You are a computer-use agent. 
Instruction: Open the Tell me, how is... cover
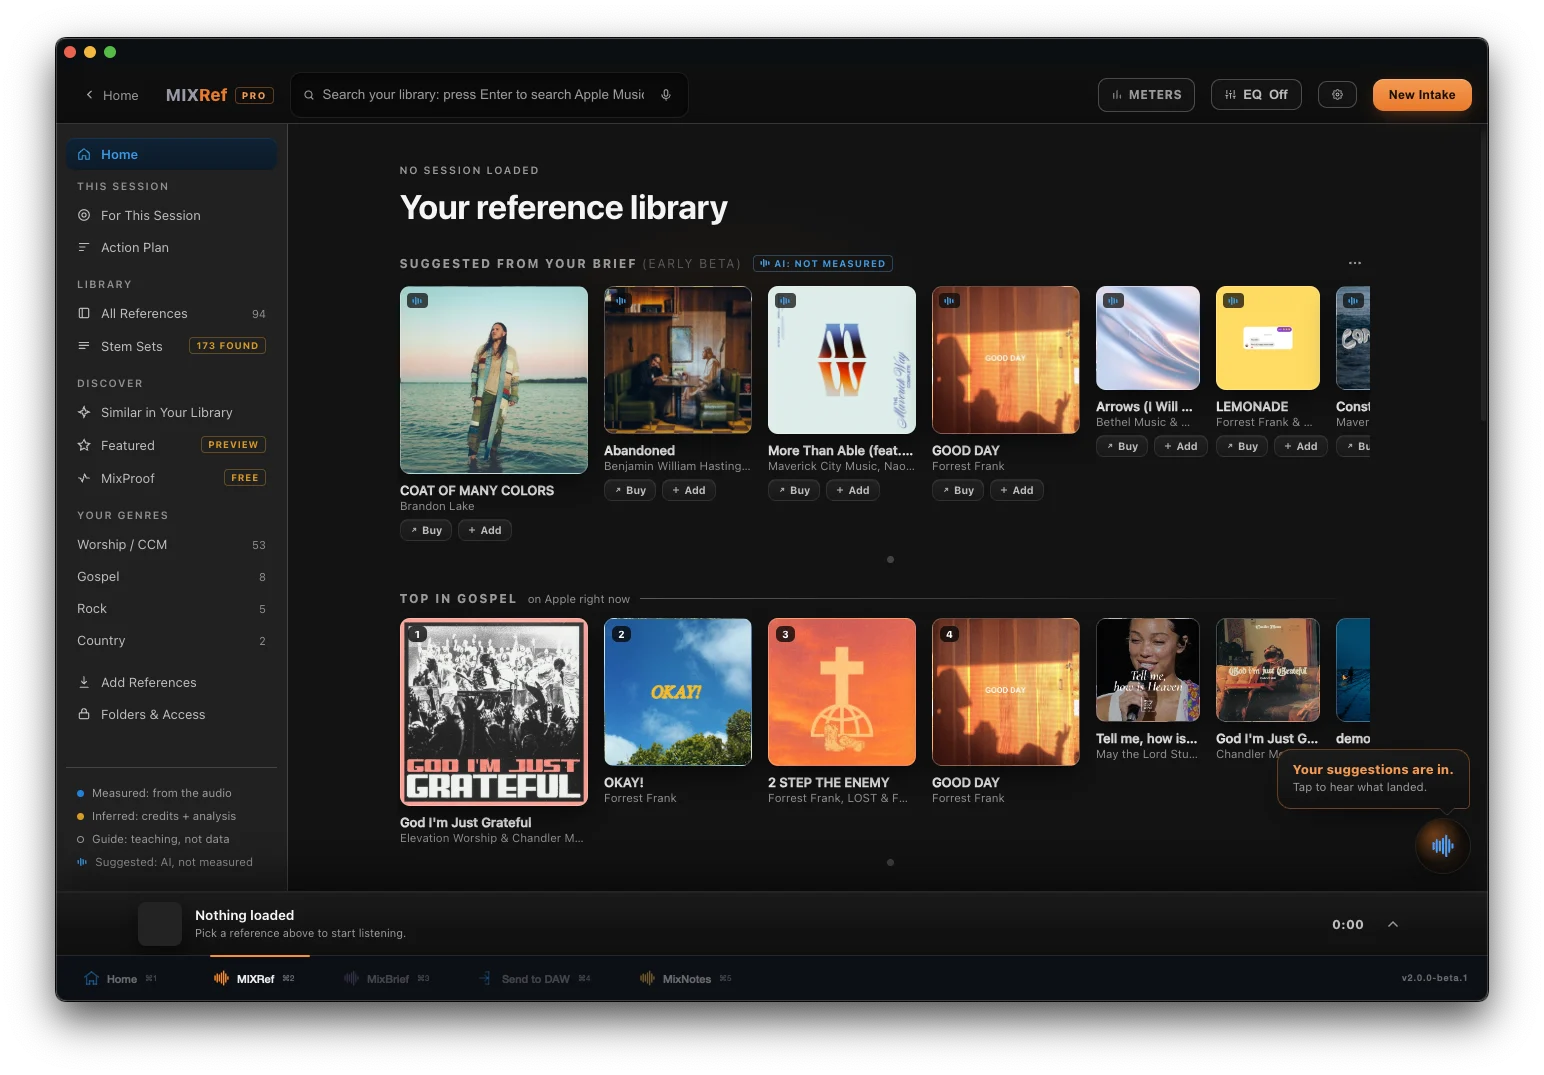[1148, 670]
